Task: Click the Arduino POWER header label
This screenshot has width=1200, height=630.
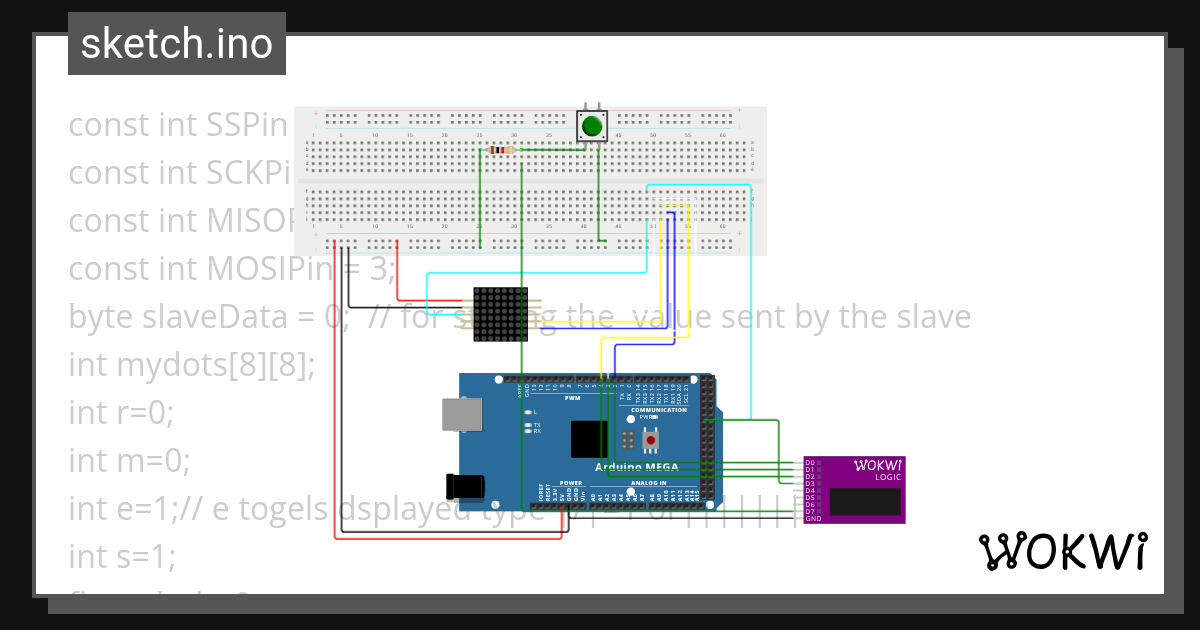Action: pos(571,482)
